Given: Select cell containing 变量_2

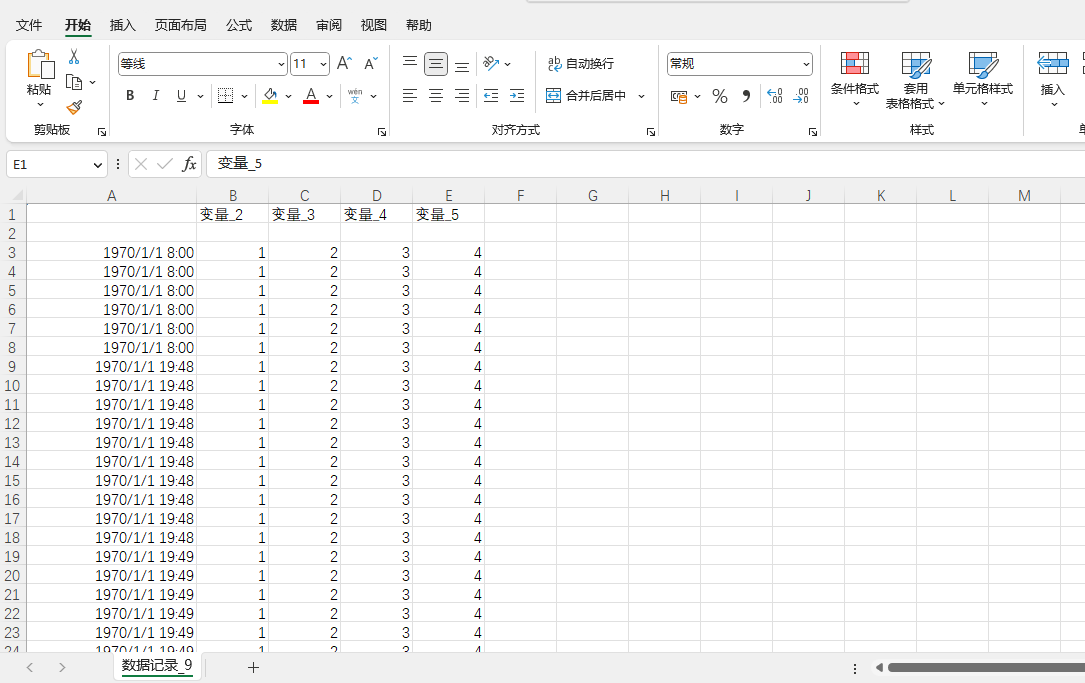Looking at the screenshot, I should pos(232,215).
